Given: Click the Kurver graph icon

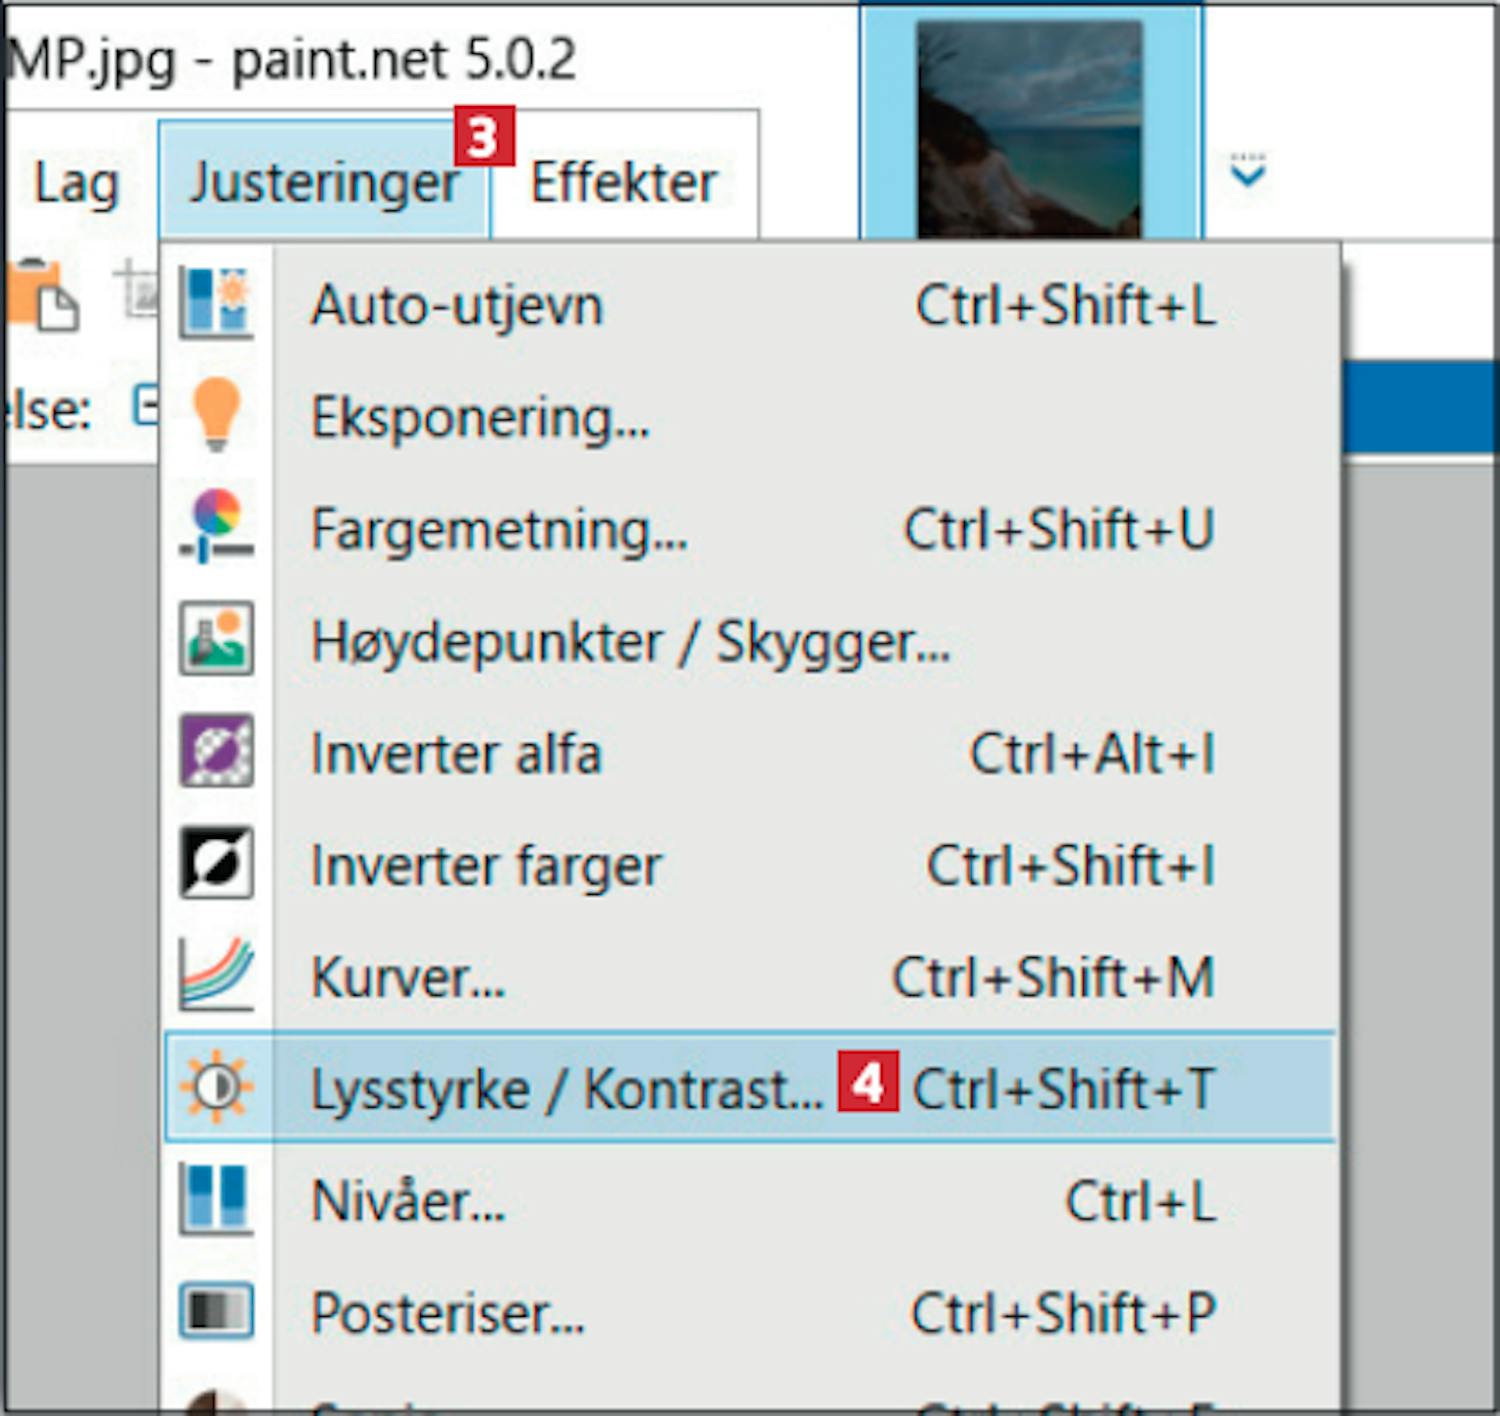Looking at the screenshot, I should [216, 974].
